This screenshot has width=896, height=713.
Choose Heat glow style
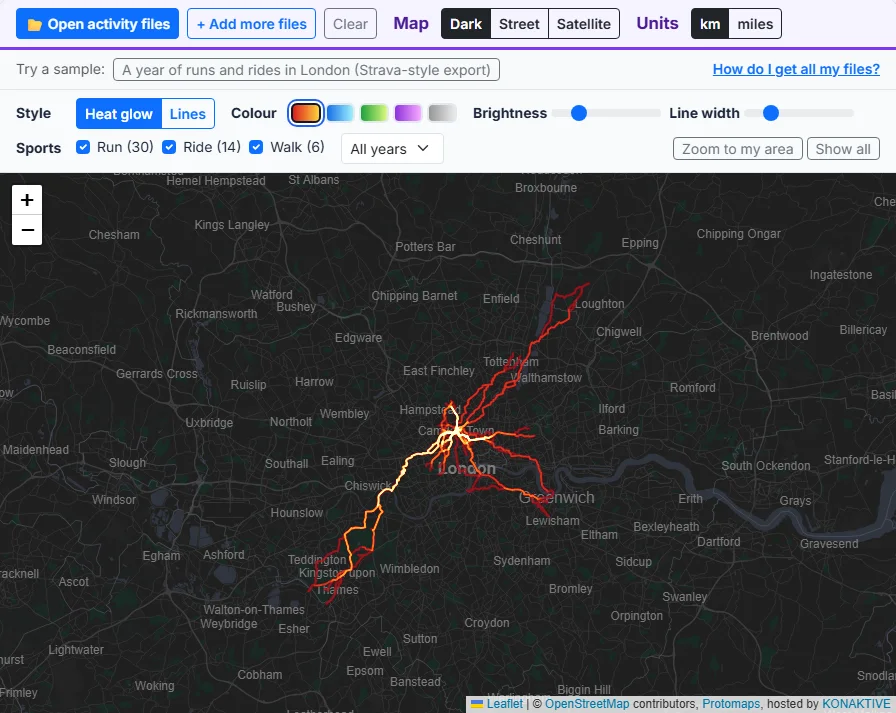pyautogui.click(x=119, y=114)
